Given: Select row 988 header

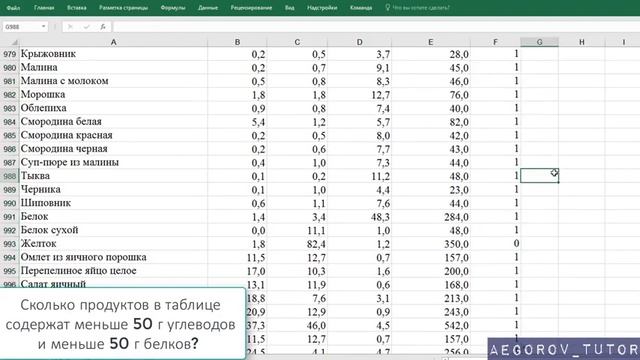Looking at the screenshot, I should [9, 176].
